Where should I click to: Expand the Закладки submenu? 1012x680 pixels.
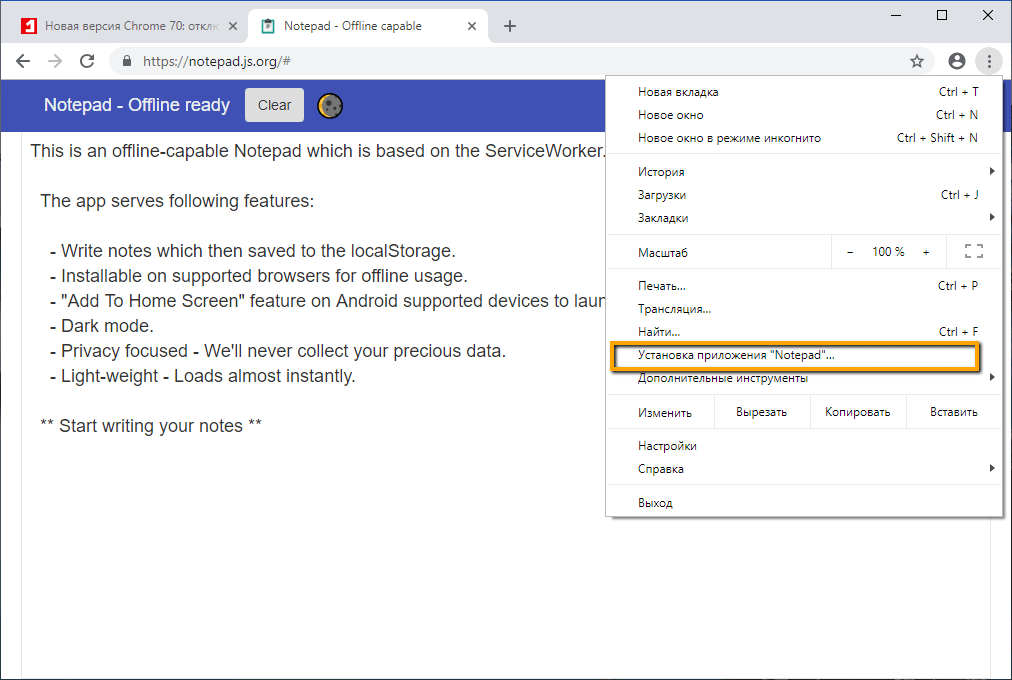[x=804, y=218]
